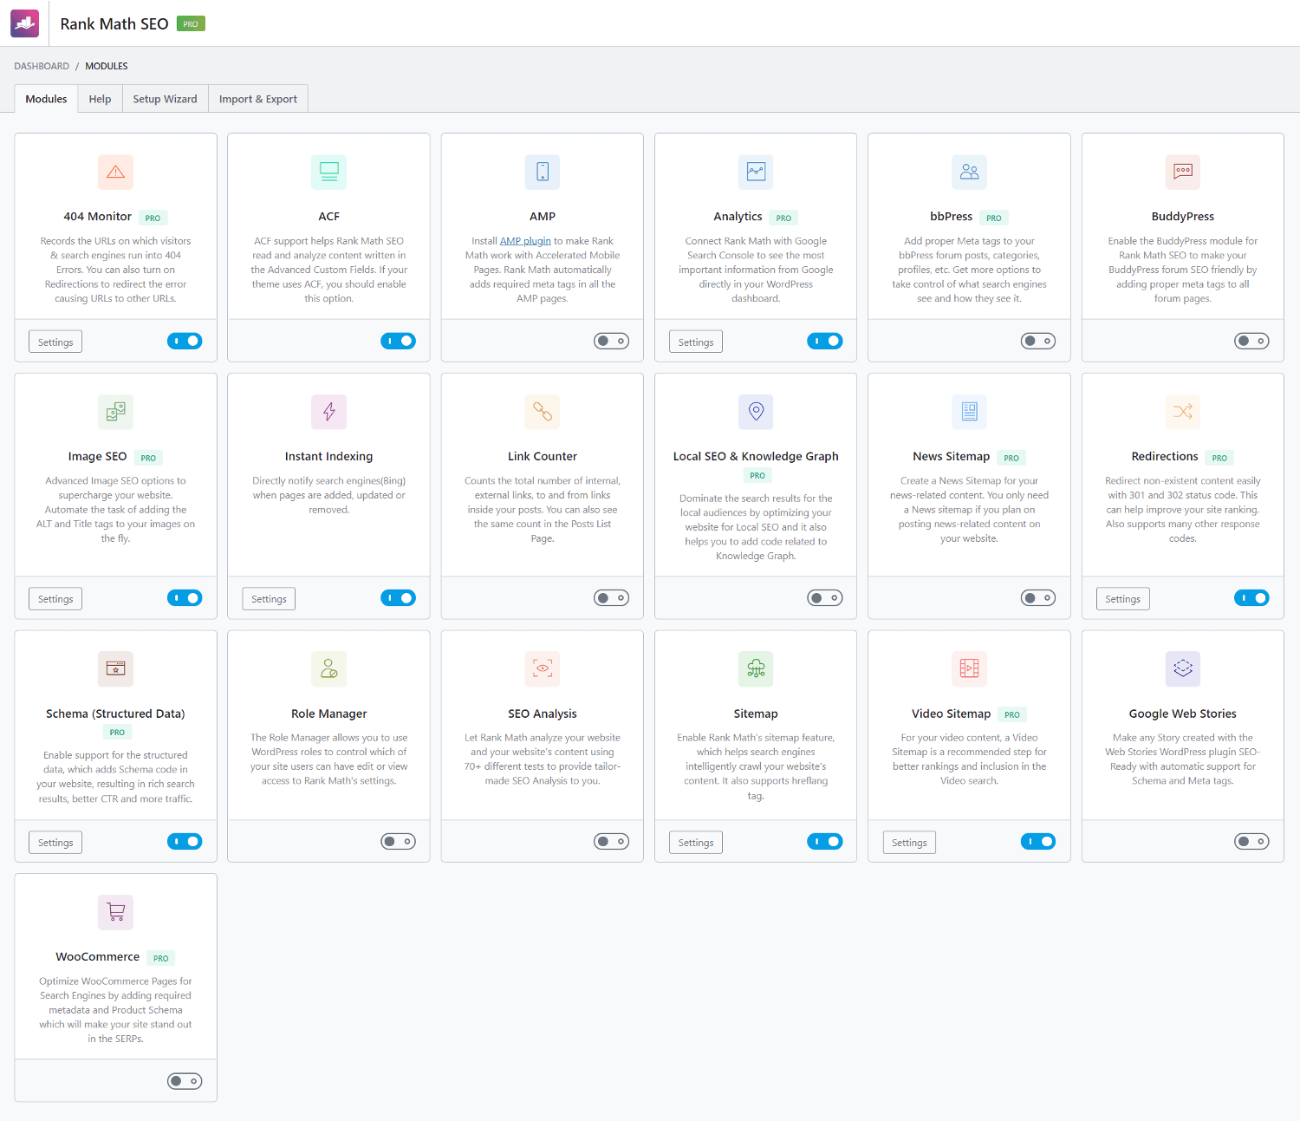Screen dimensions: 1300x1121
Task: Click the AMP mobile phone icon
Action: (x=542, y=172)
